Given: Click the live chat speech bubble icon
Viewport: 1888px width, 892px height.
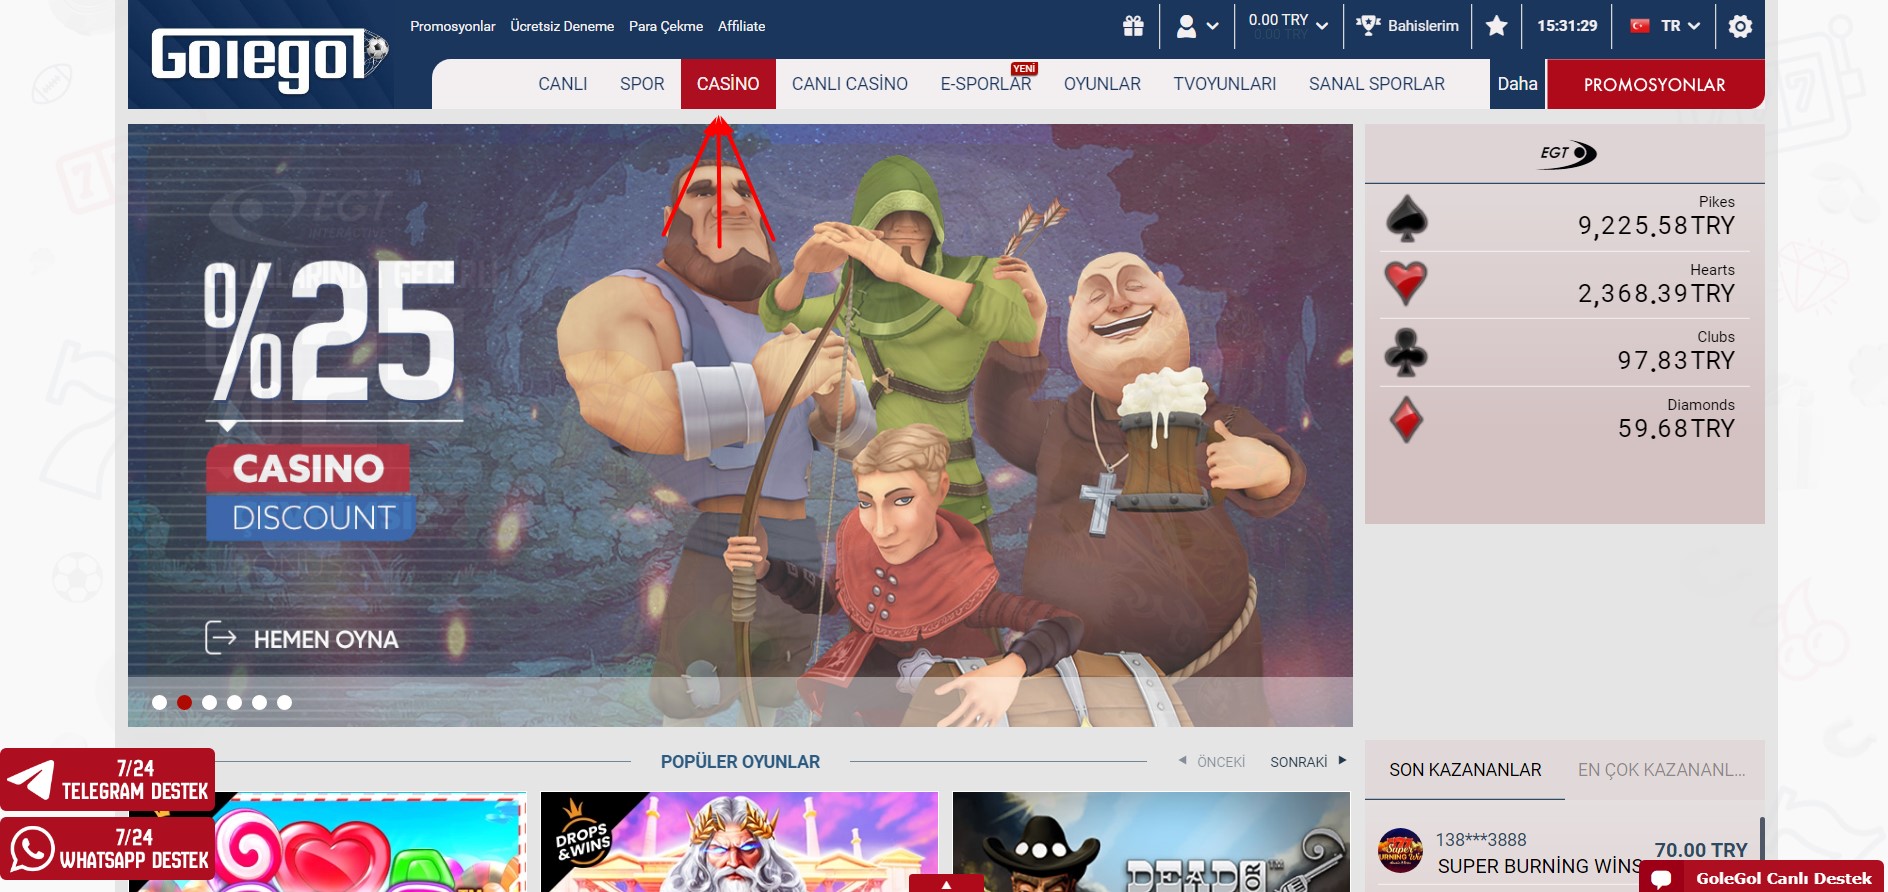Looking at the screenshot, I should [1661, 879].
